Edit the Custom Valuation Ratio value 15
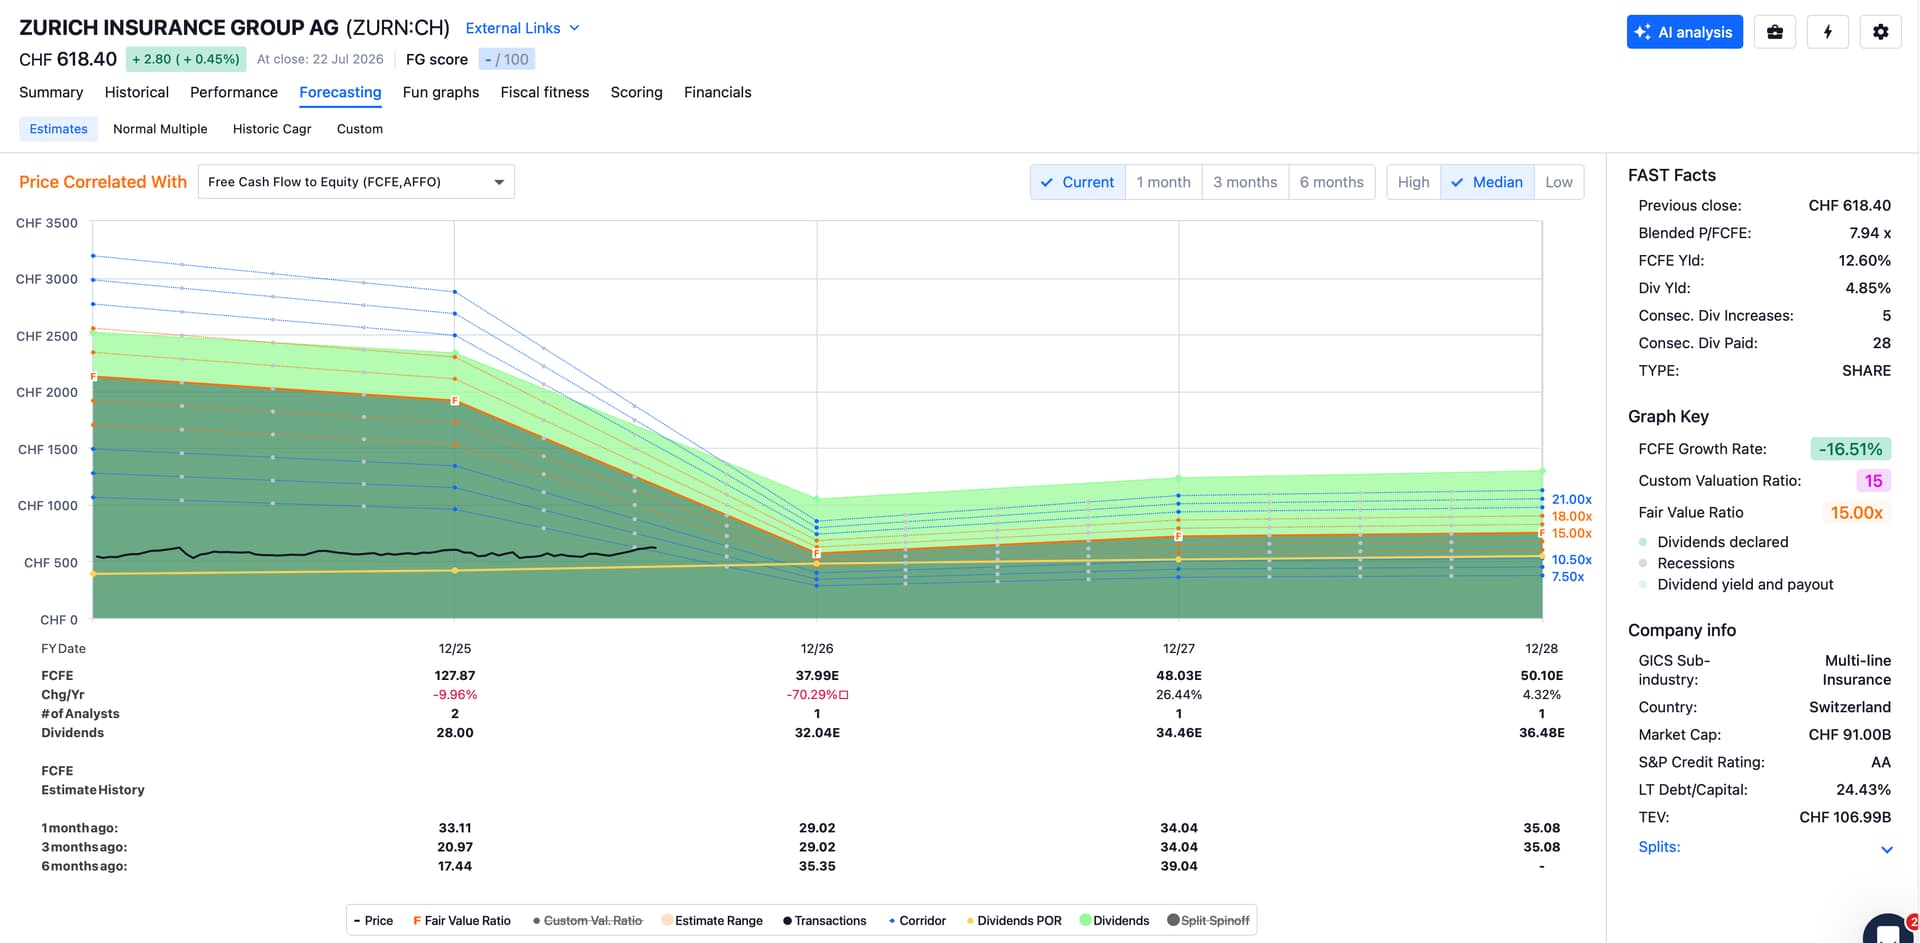 (x=1873, y=481)
